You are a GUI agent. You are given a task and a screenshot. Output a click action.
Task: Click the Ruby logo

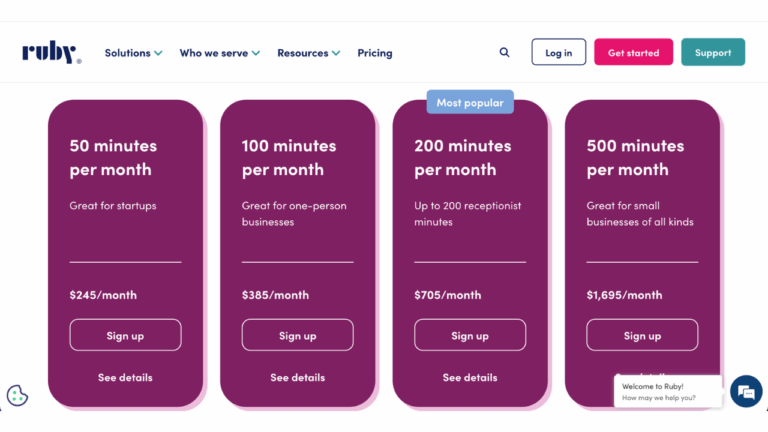(x=51, y=53)
